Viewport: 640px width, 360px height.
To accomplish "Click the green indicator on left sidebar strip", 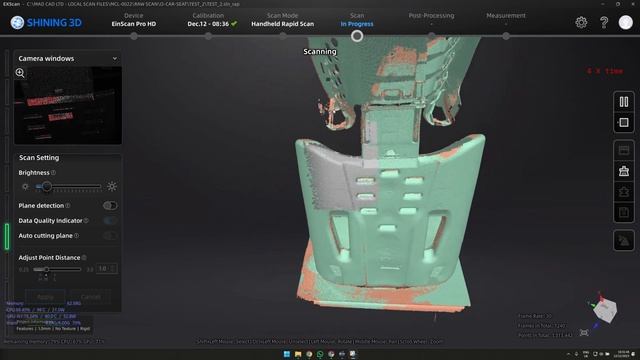I will pos(7,236).
